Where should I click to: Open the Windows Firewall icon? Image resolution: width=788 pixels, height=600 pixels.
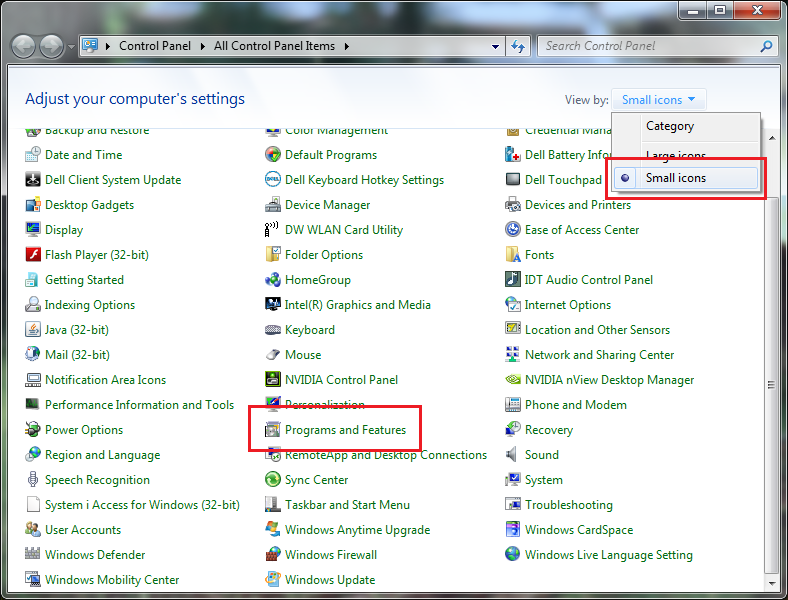273,554
